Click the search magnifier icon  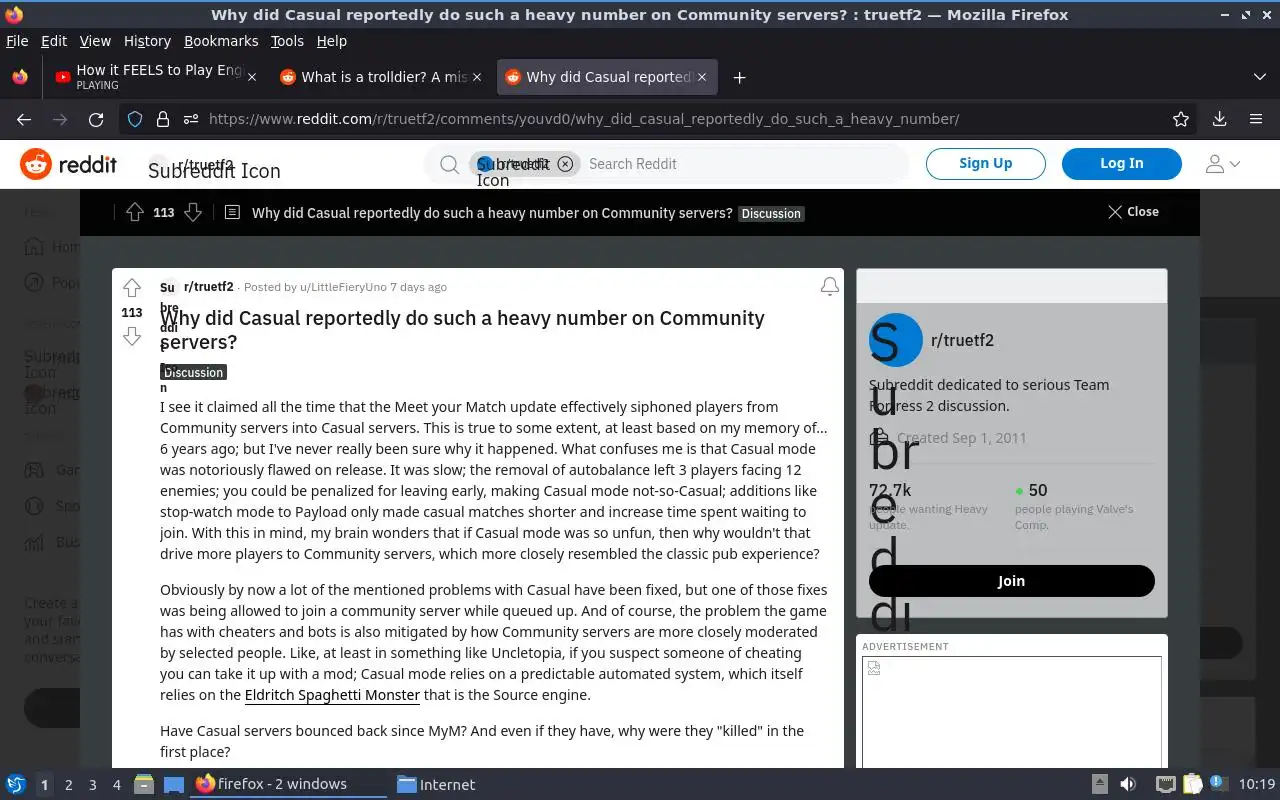pos(450,164)
